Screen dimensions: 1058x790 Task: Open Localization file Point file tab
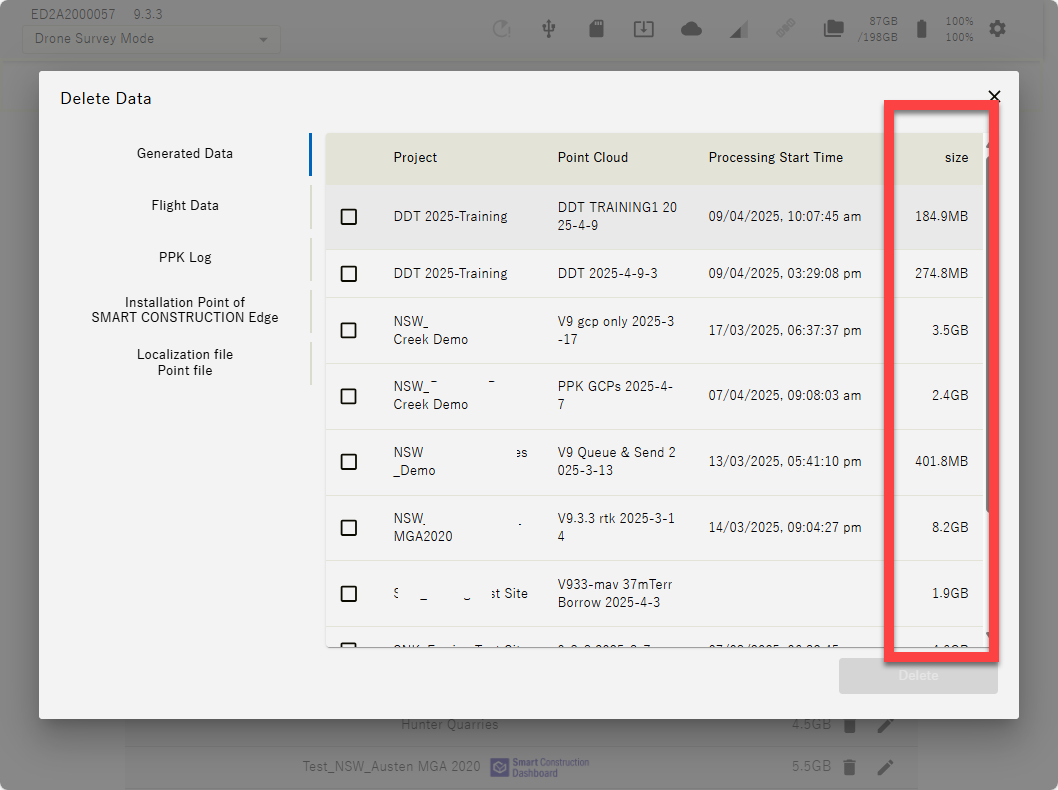185,362
